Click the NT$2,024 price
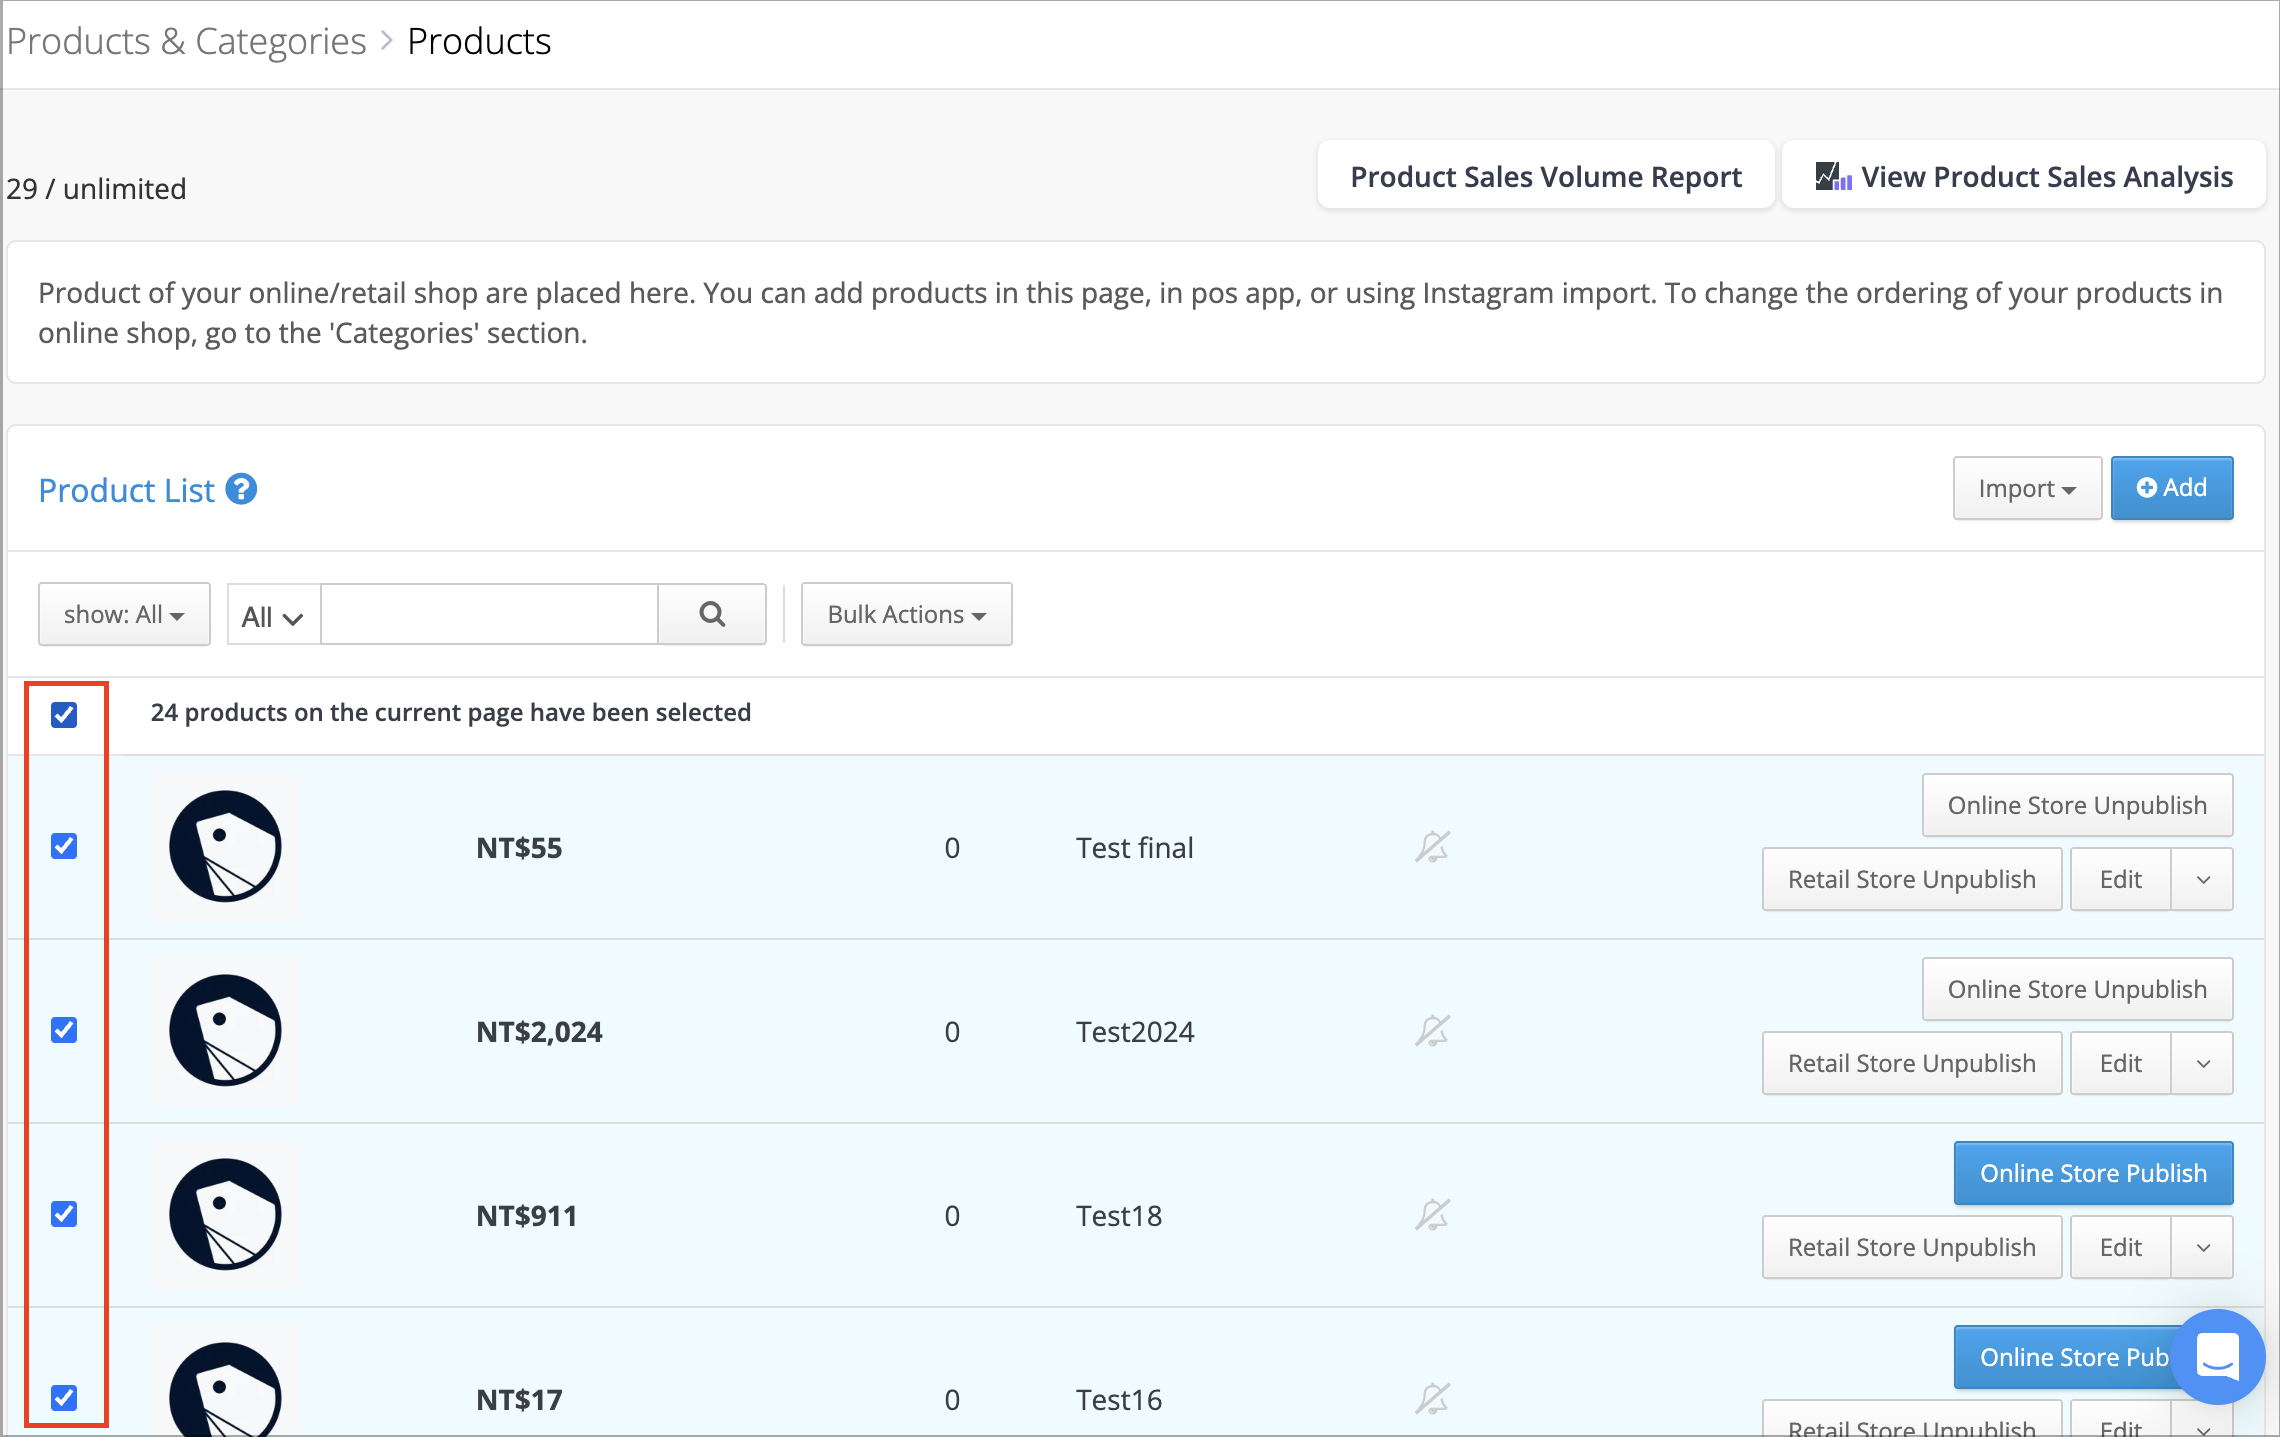This screenshot has width=2280, height=1437. click(x=539, y=1032)
